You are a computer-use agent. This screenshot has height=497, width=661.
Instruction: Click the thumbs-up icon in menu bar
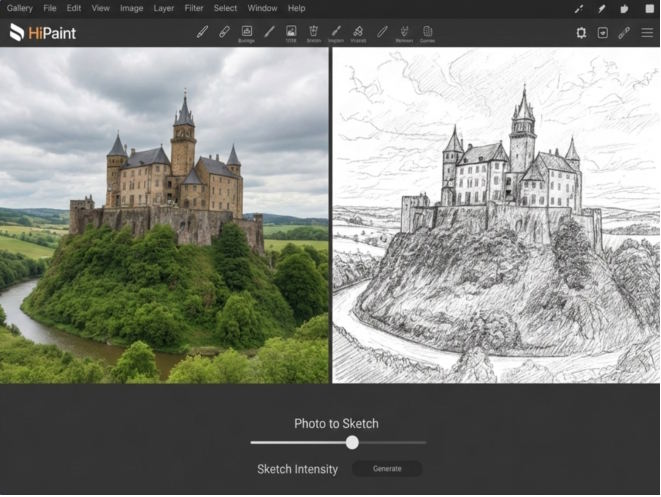pyautogui.click(x=625, y=8)
